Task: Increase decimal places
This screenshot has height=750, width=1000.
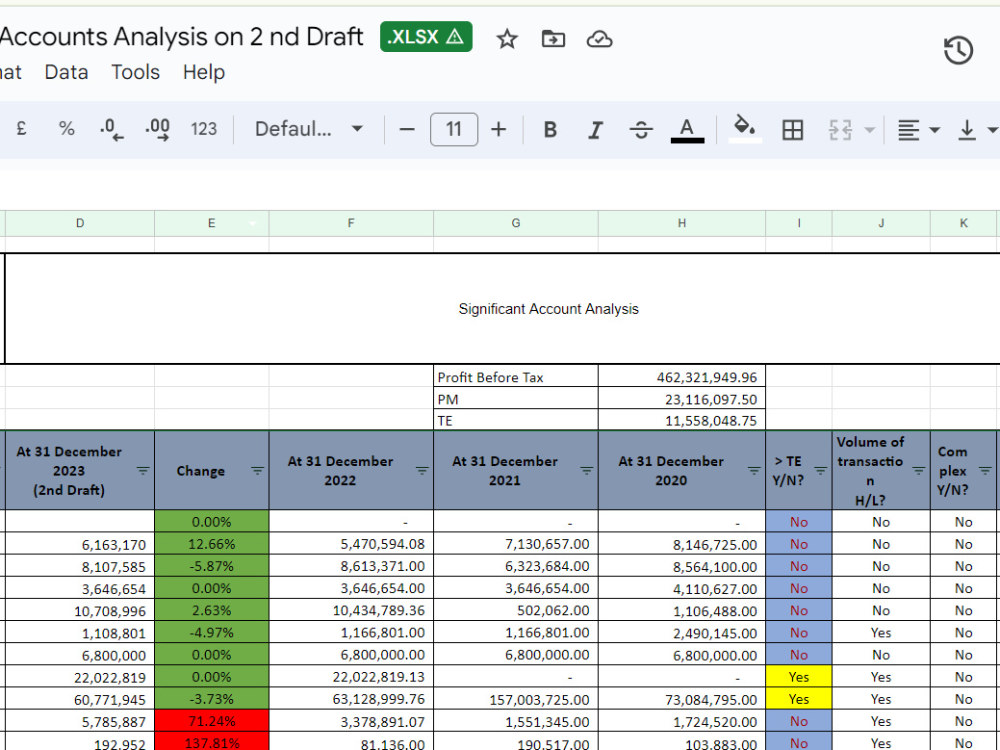Action: point(158,129)
